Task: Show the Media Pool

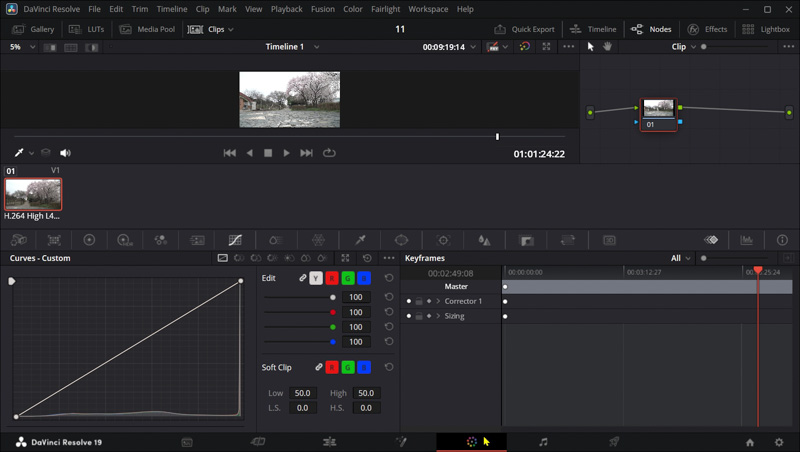Action: (x=147, y=30)
